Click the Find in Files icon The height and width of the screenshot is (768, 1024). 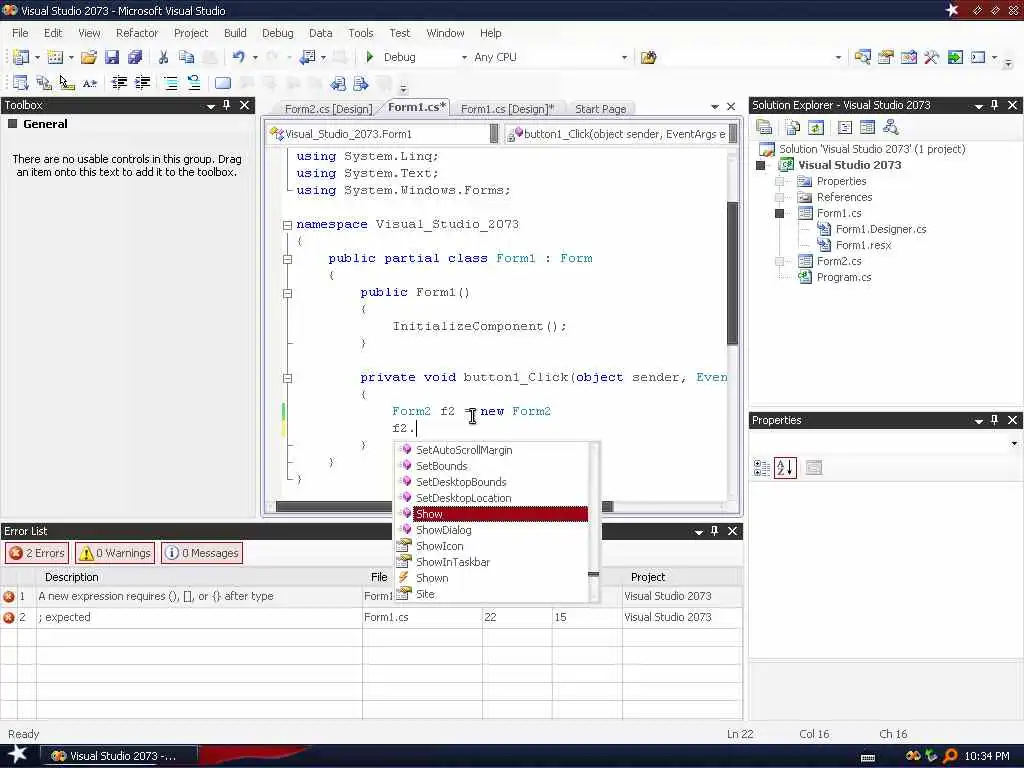pos(648,57)
